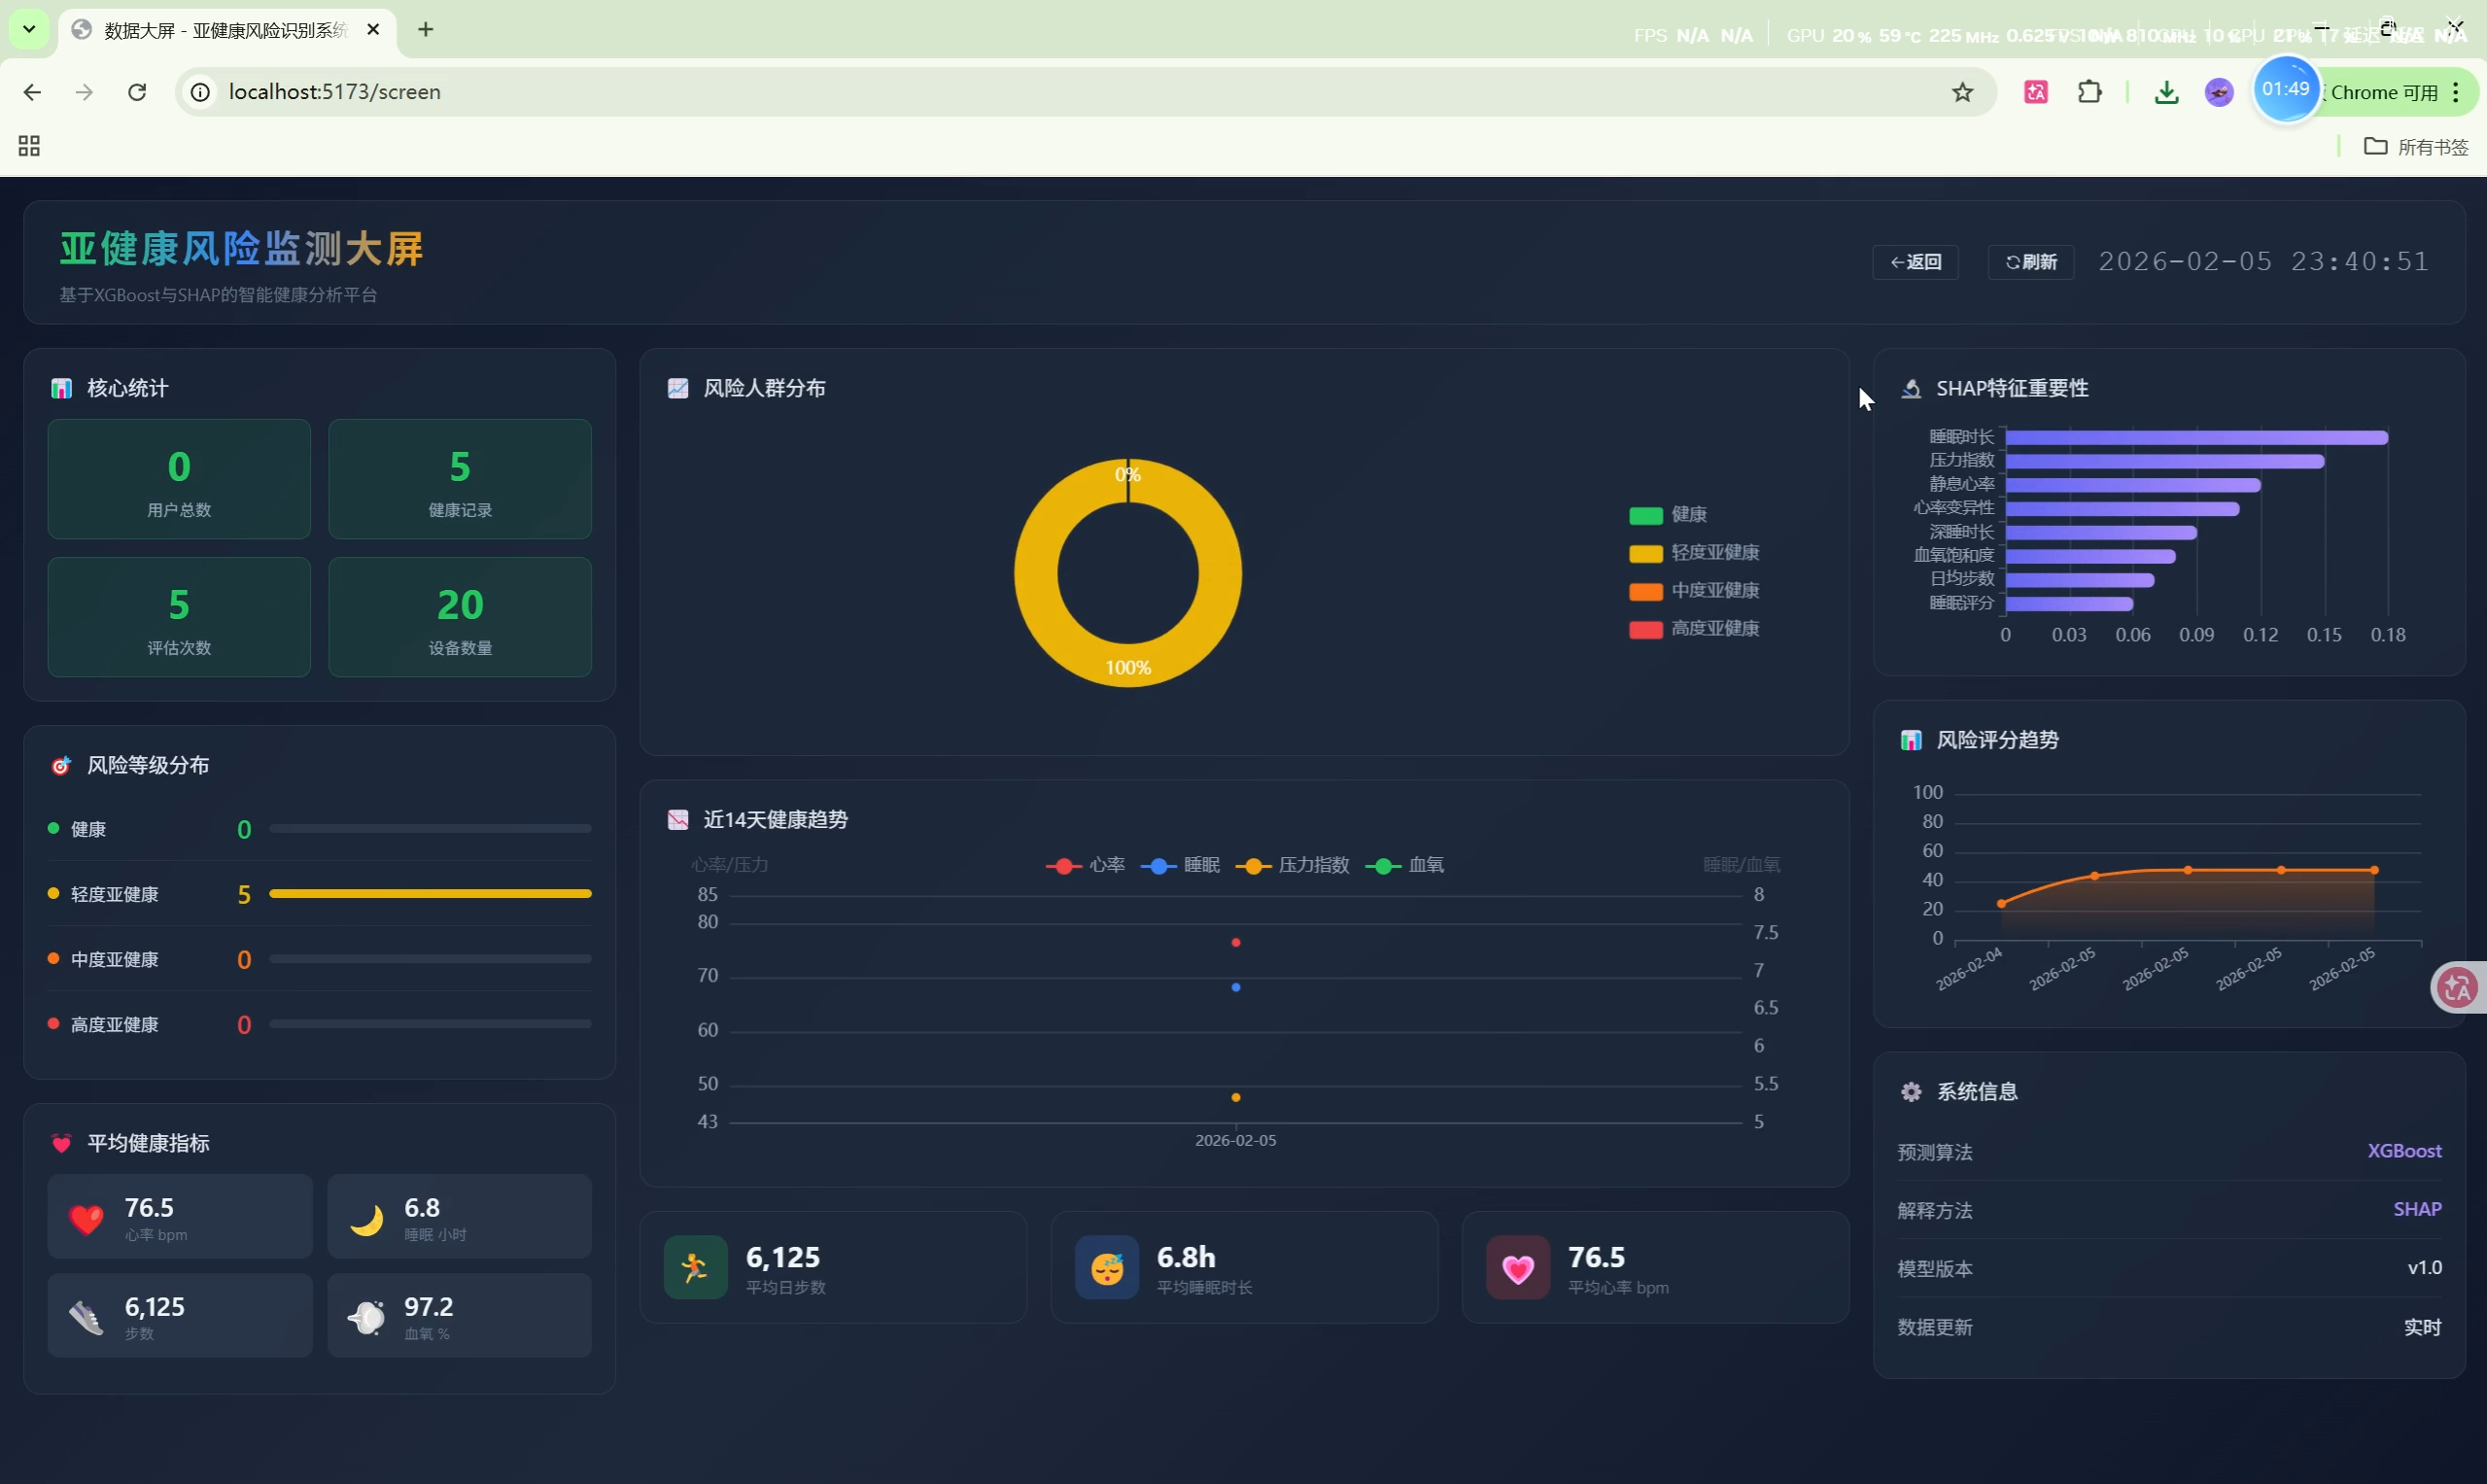Open Chrome three-dot menu

[2455, 92]
